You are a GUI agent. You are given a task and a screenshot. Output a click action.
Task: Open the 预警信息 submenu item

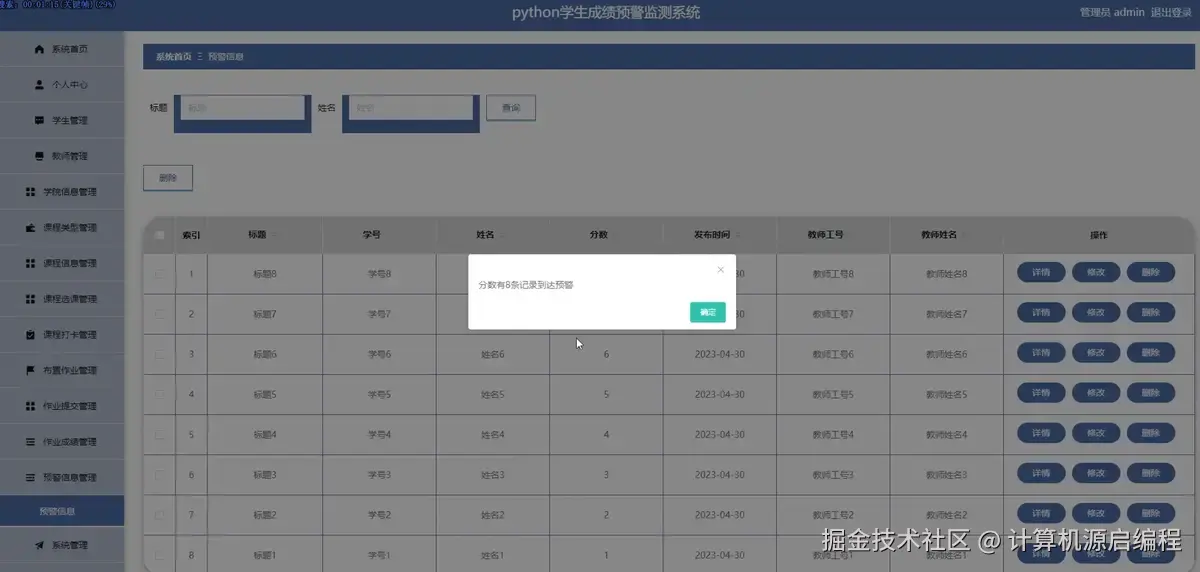[x=62, y=511]
